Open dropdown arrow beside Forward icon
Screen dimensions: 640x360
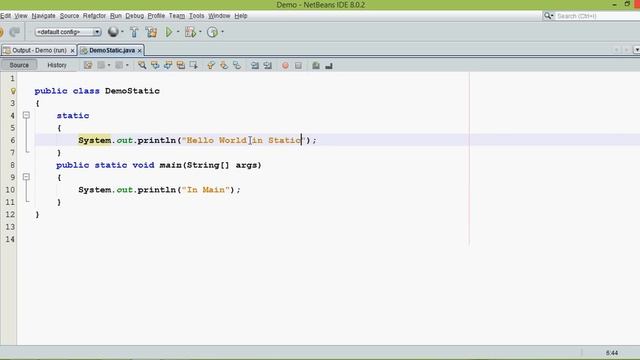coord(127,65)
